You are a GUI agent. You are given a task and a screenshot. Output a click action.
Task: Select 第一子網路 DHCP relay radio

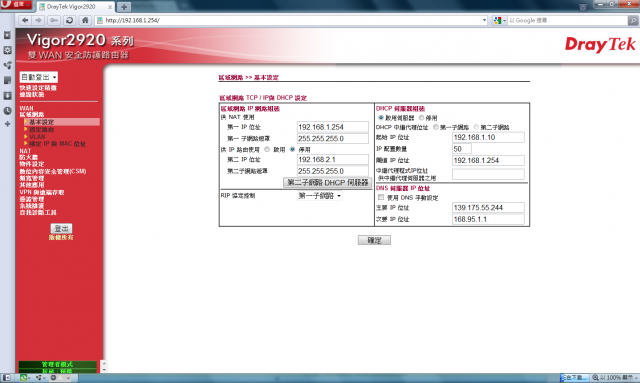point(436,127)
